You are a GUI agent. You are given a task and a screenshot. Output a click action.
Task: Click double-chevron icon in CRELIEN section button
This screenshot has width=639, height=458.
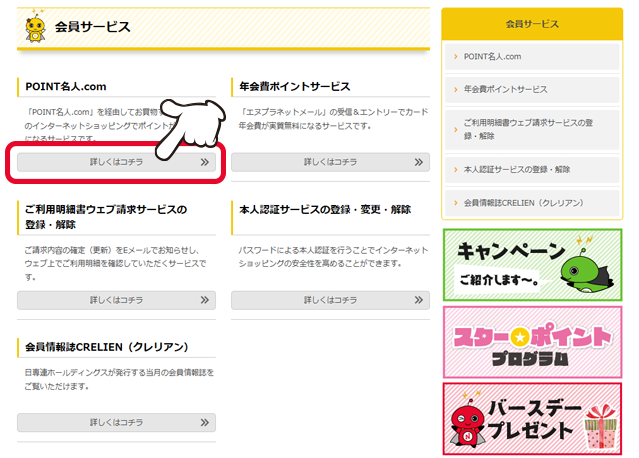(x=205, y=423)
